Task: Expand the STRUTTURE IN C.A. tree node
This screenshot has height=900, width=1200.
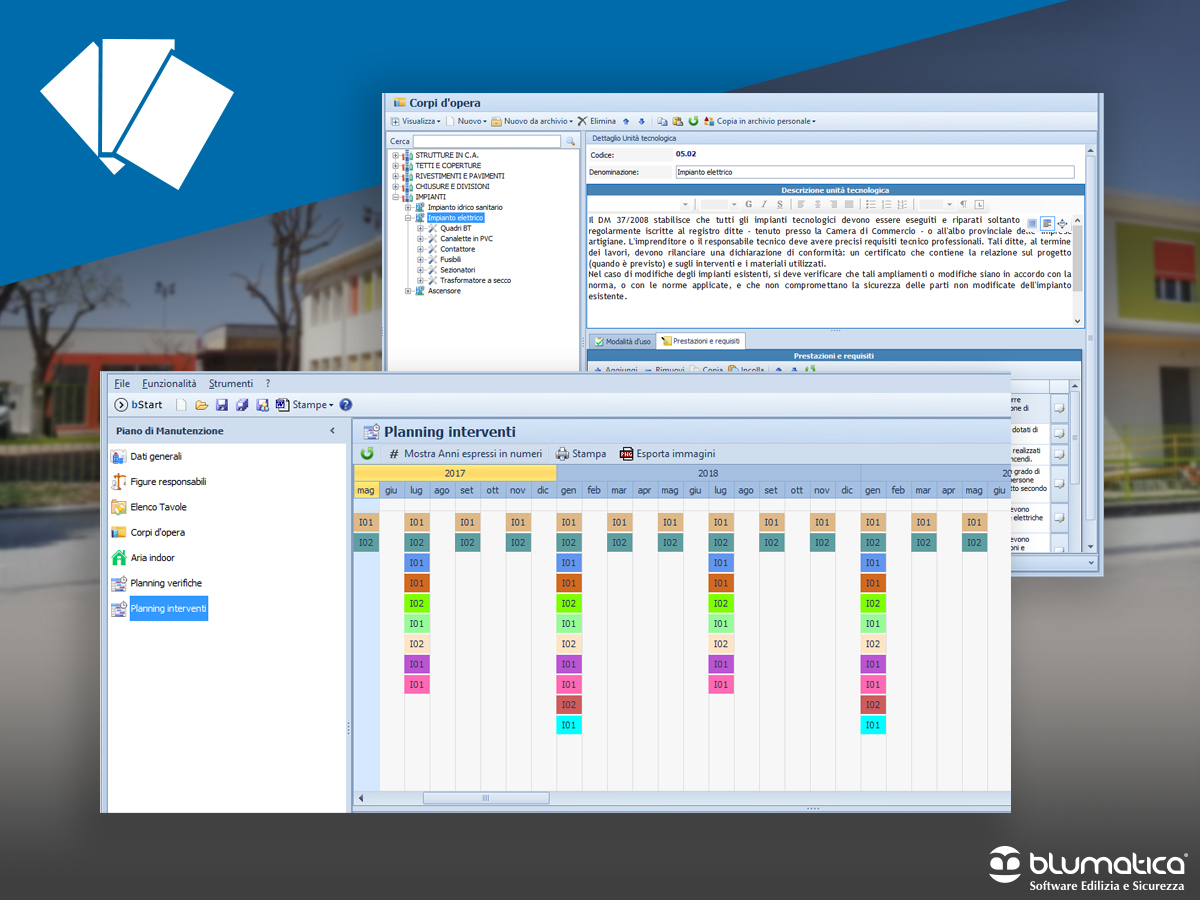Action: pos(395,155)
